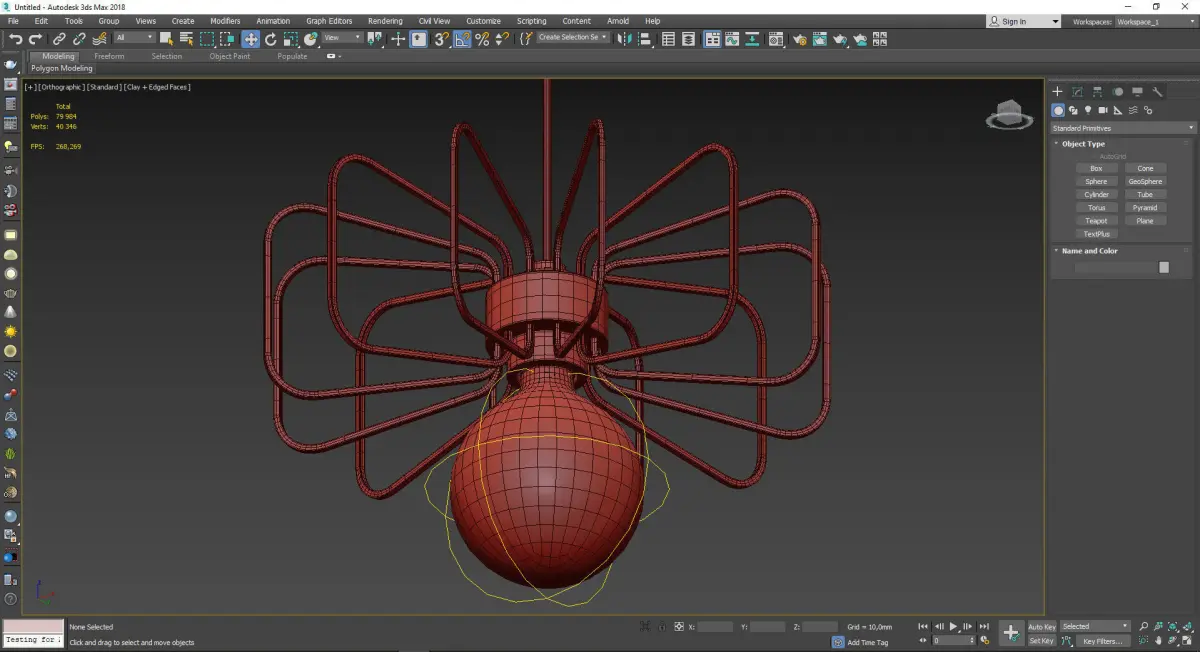This screenshot has height=652, width=1200.
Task: Select the Select and Move tool
Action: [250, 39]
